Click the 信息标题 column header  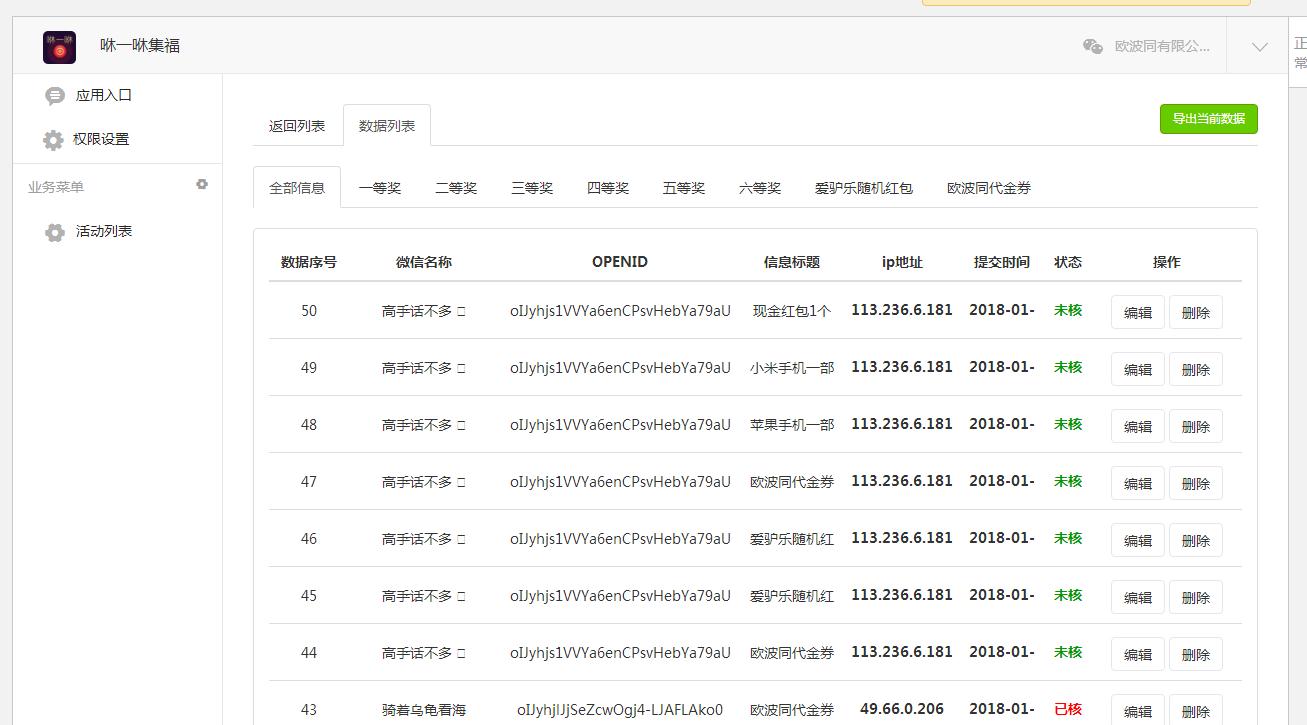[792, 262]
